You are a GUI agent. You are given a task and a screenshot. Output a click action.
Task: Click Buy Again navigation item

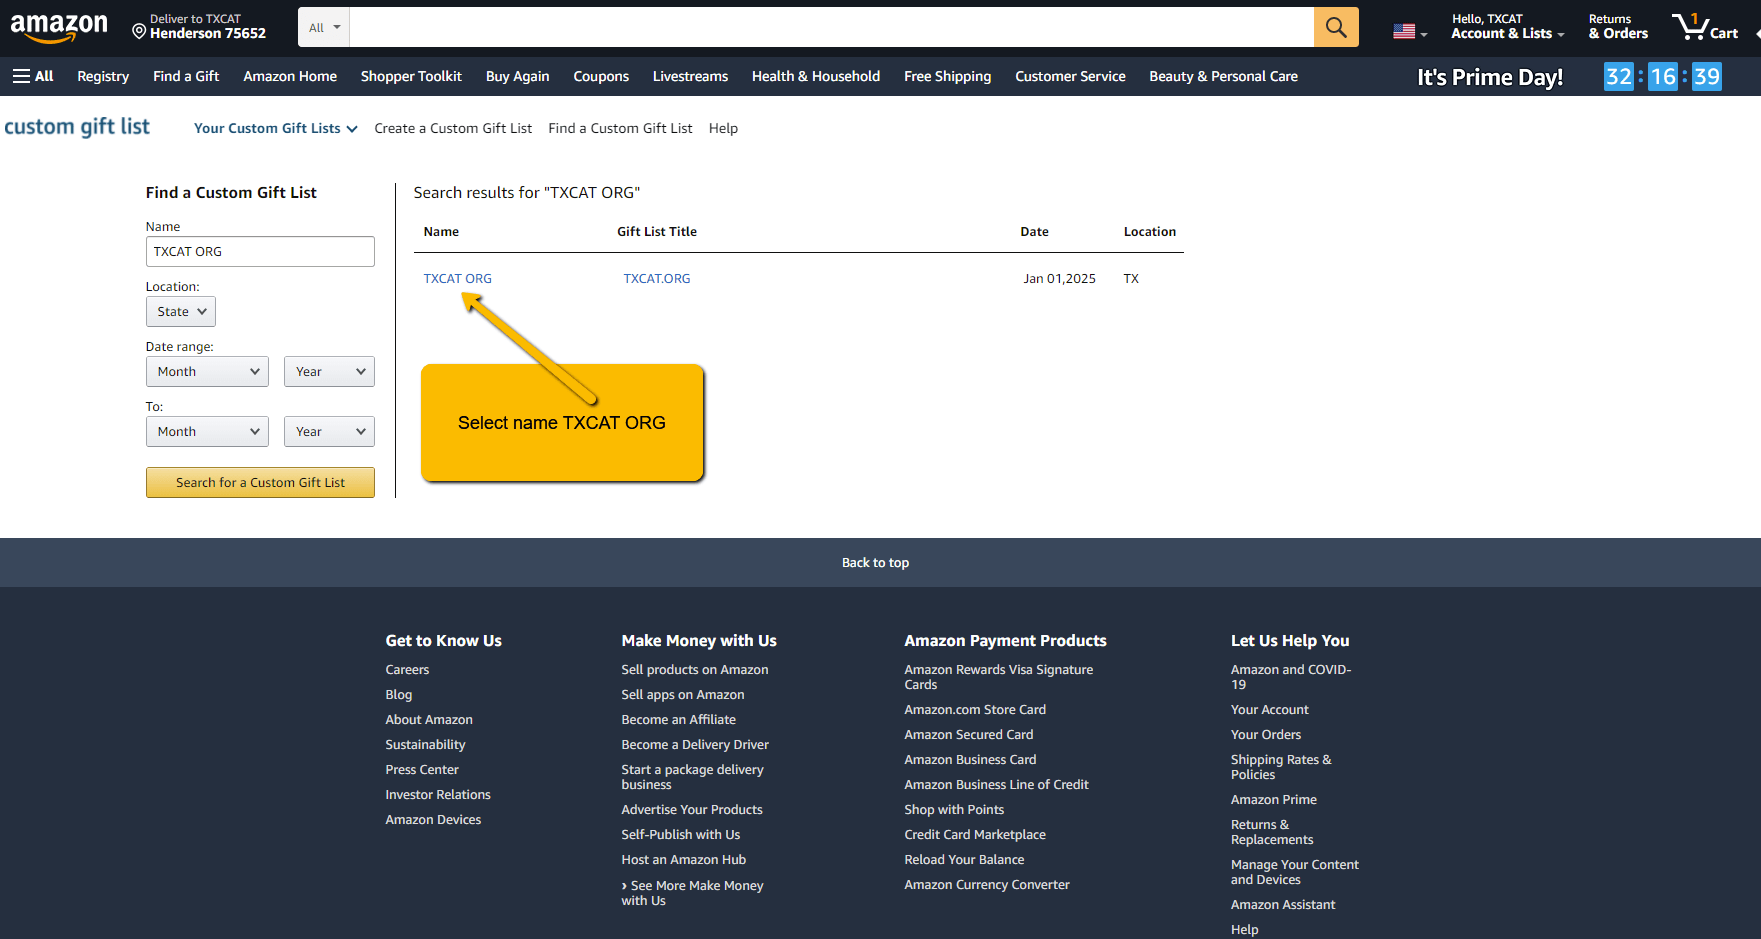point(518,76)
